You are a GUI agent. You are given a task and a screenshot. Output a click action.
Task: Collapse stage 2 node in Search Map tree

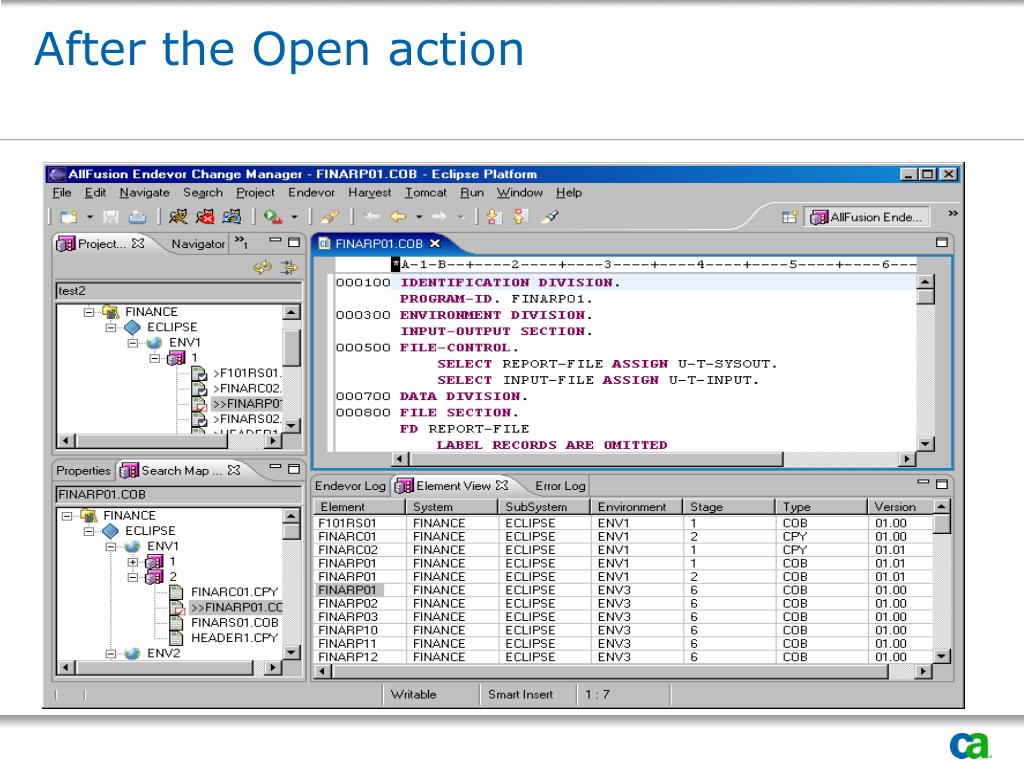(x=133, y=577)
